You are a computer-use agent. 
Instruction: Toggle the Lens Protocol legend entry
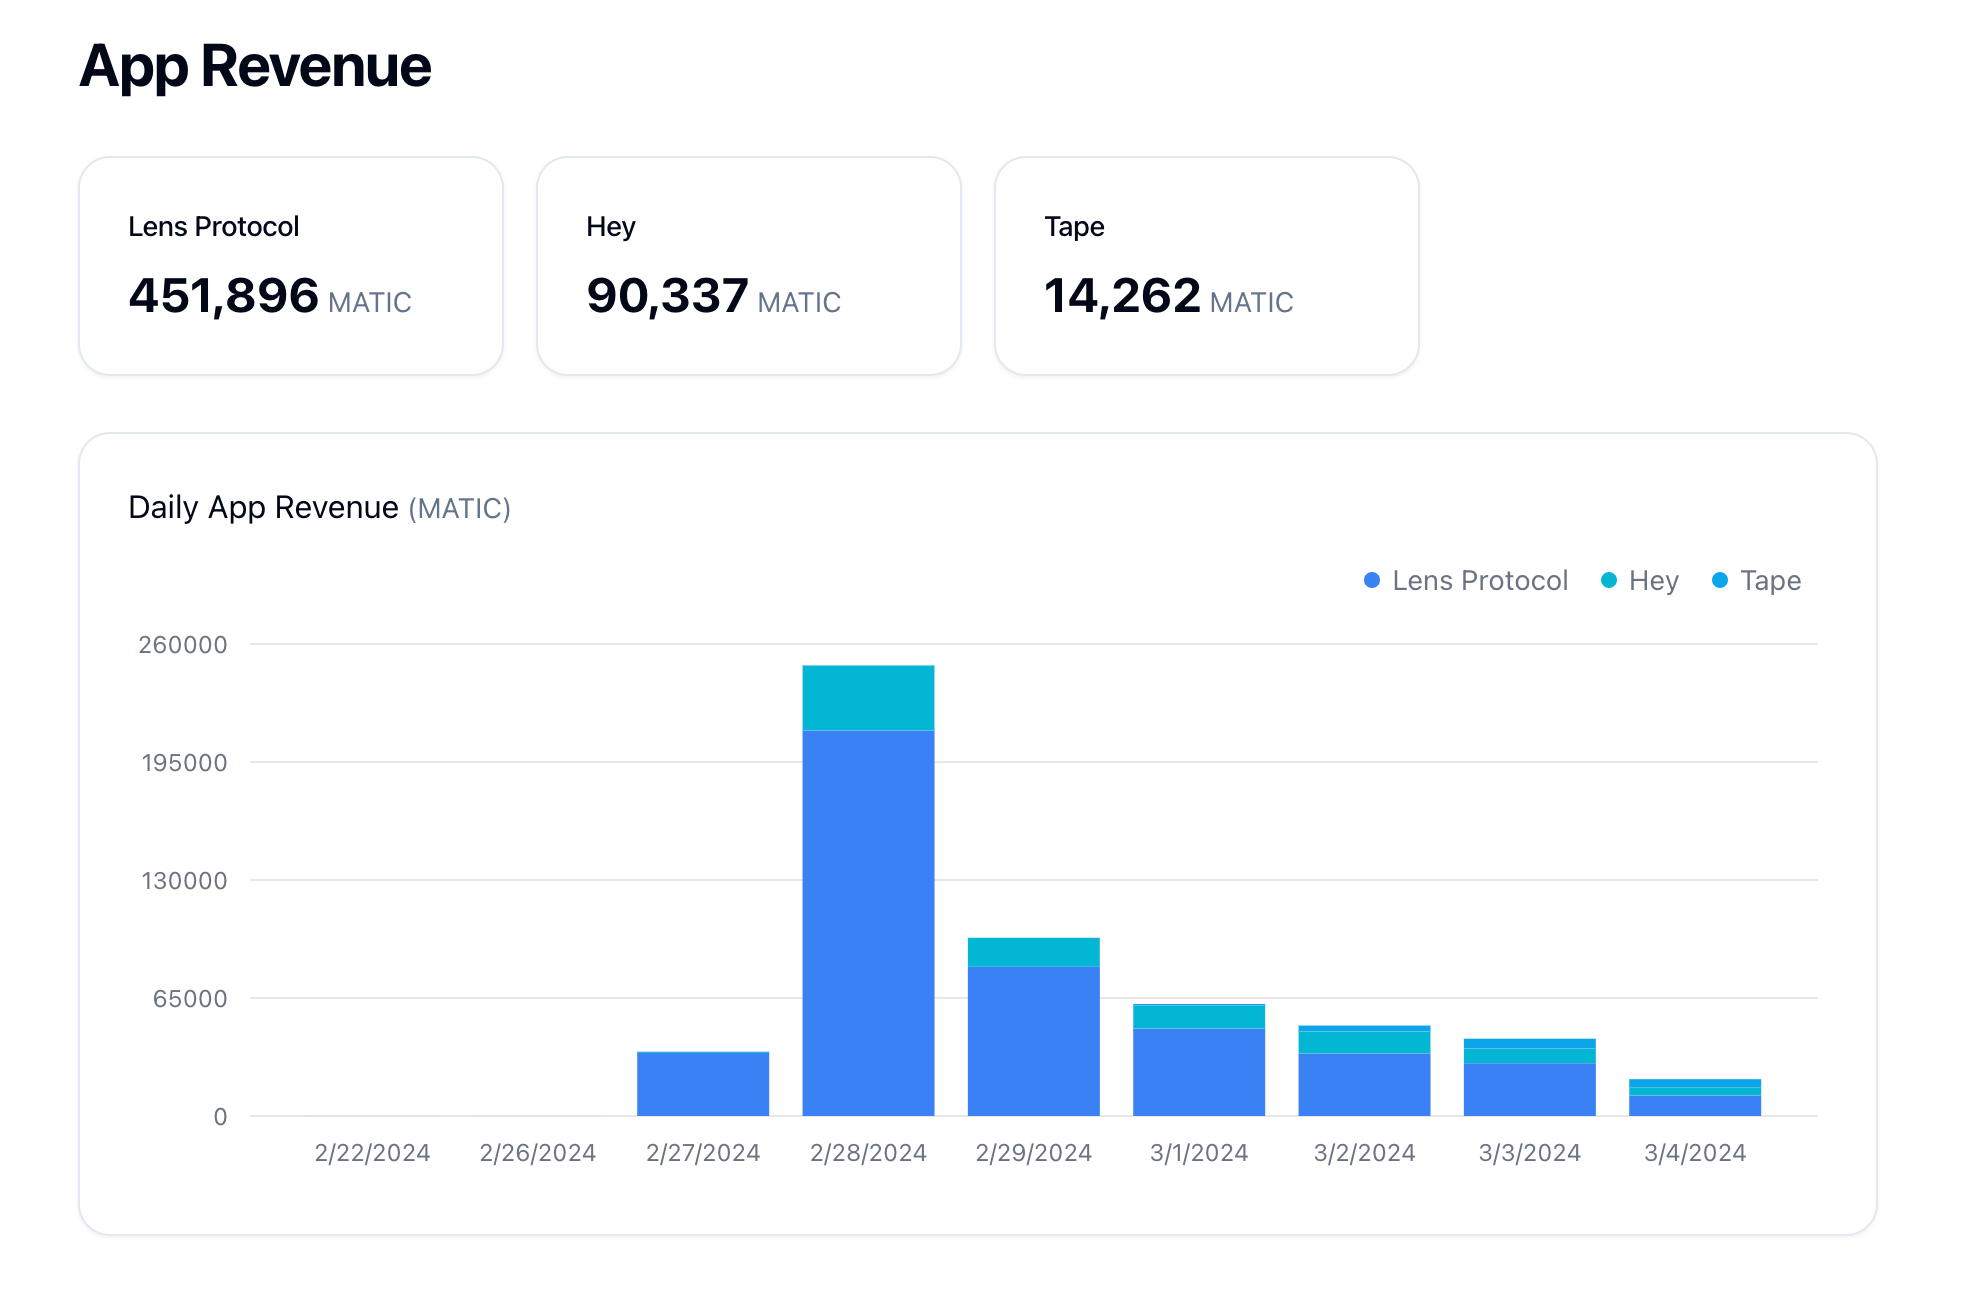[1466, 581]
